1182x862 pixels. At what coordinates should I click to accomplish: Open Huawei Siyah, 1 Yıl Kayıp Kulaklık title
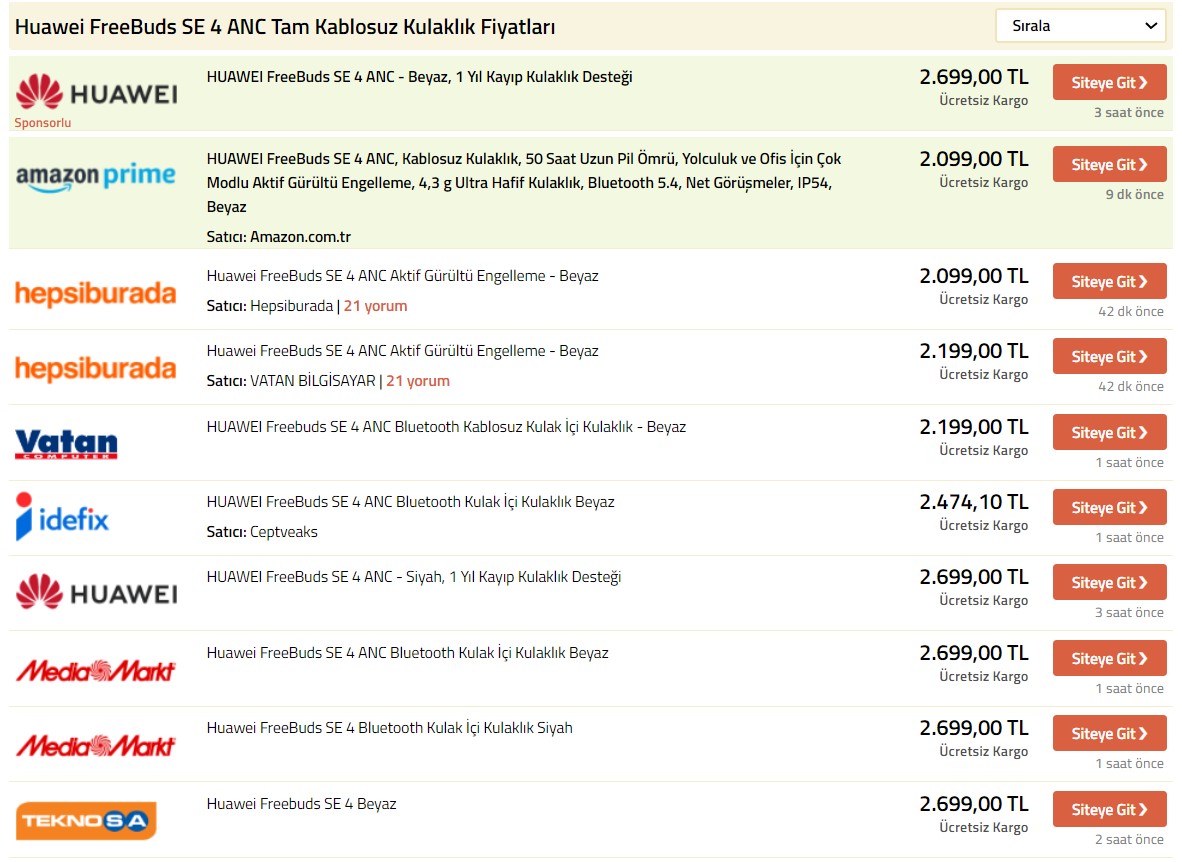[414, 577]
